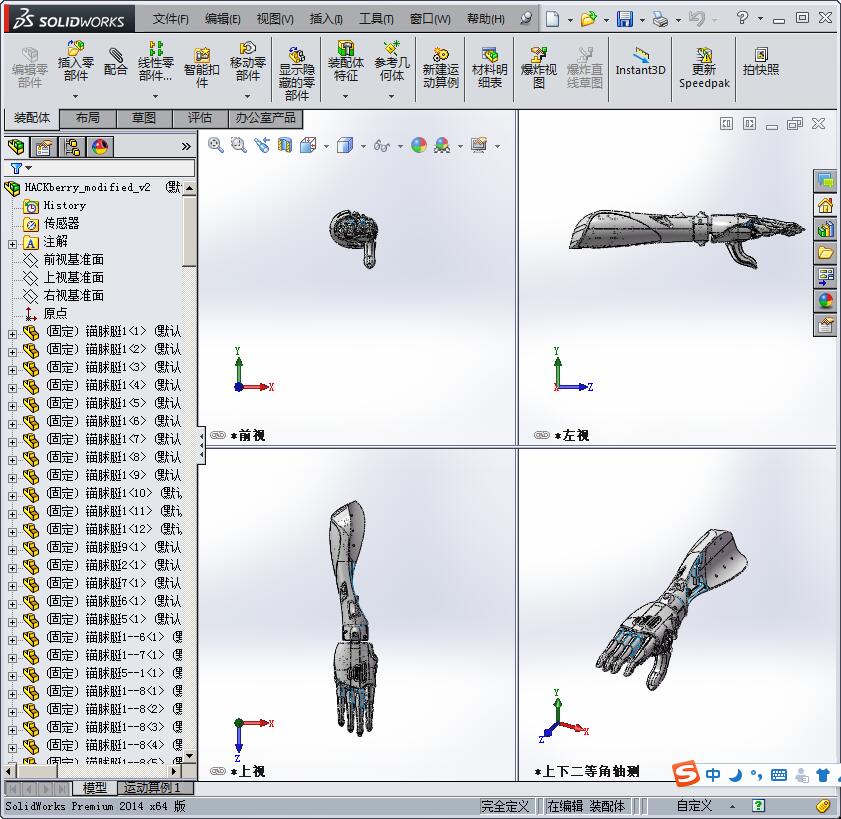Switch to the 运动算例1 bottom tab

(152, 788)
